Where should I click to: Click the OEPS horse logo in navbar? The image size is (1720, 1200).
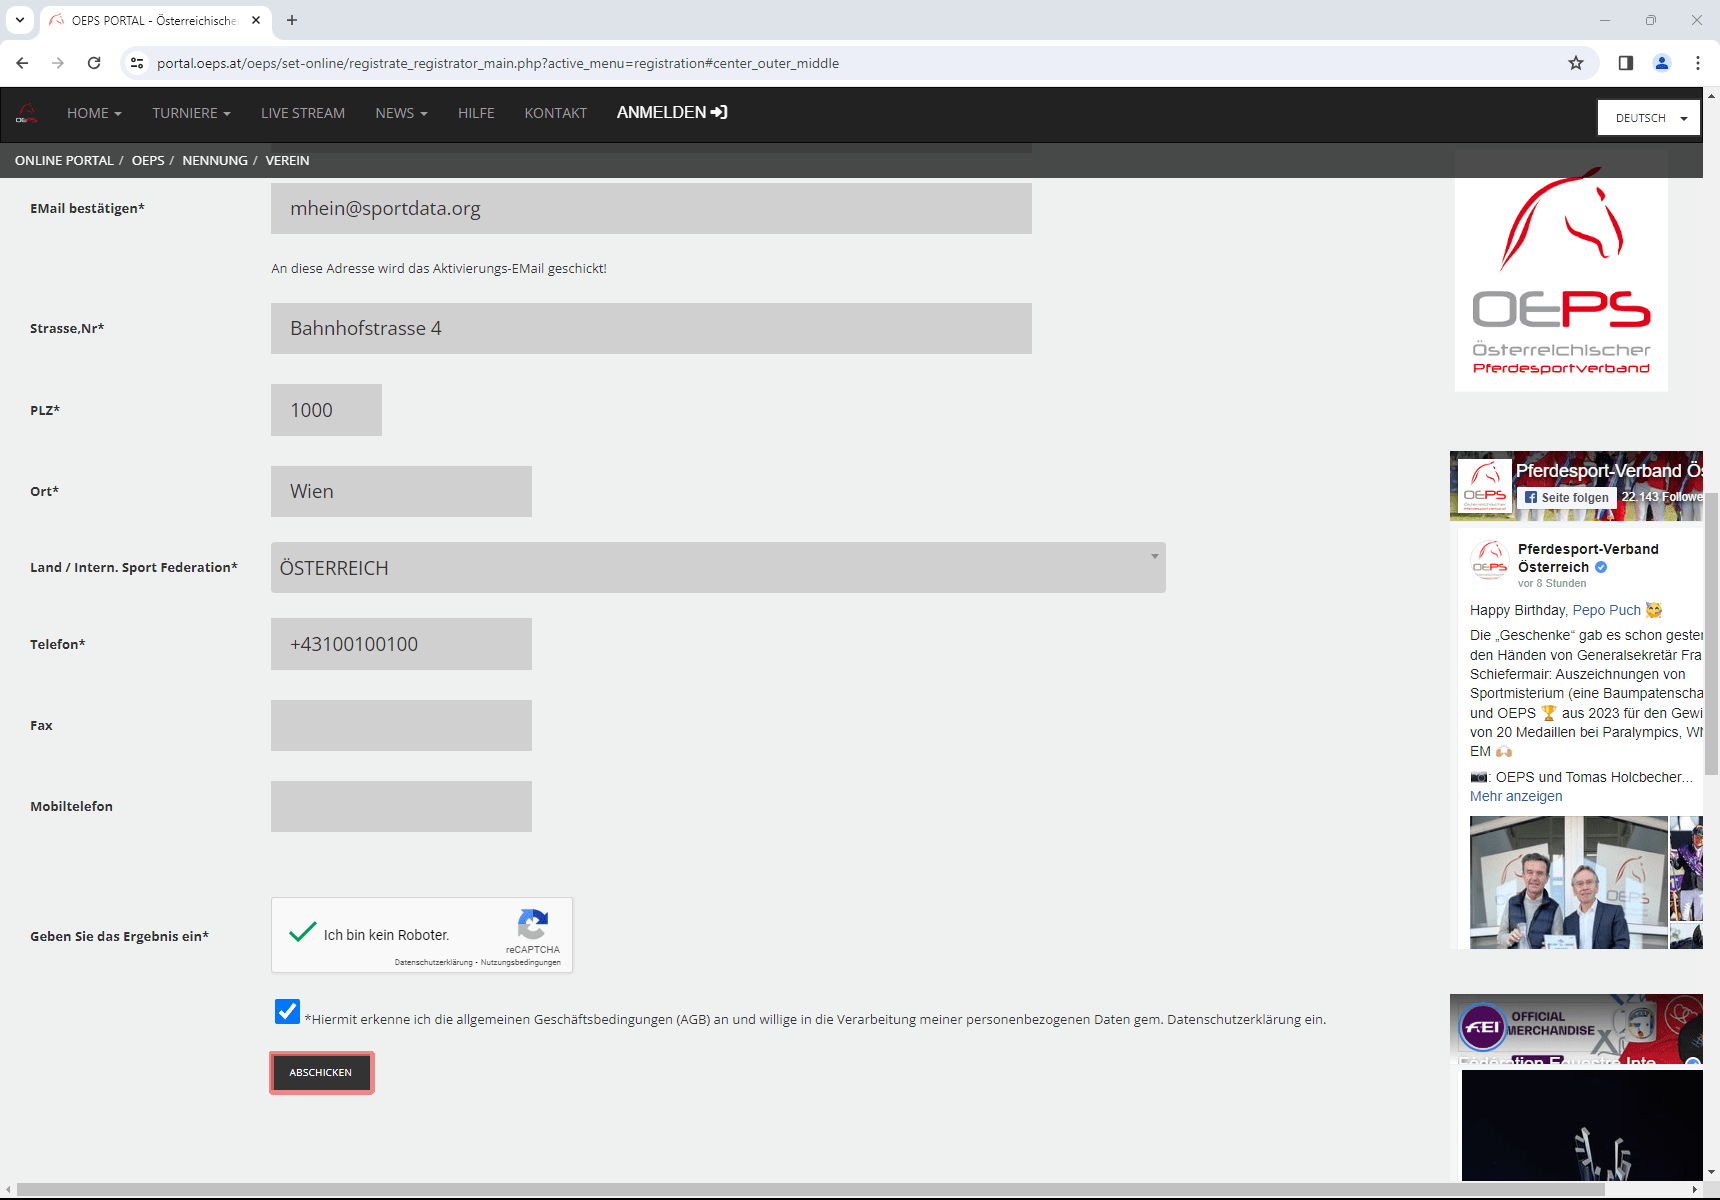coord(27,113)
